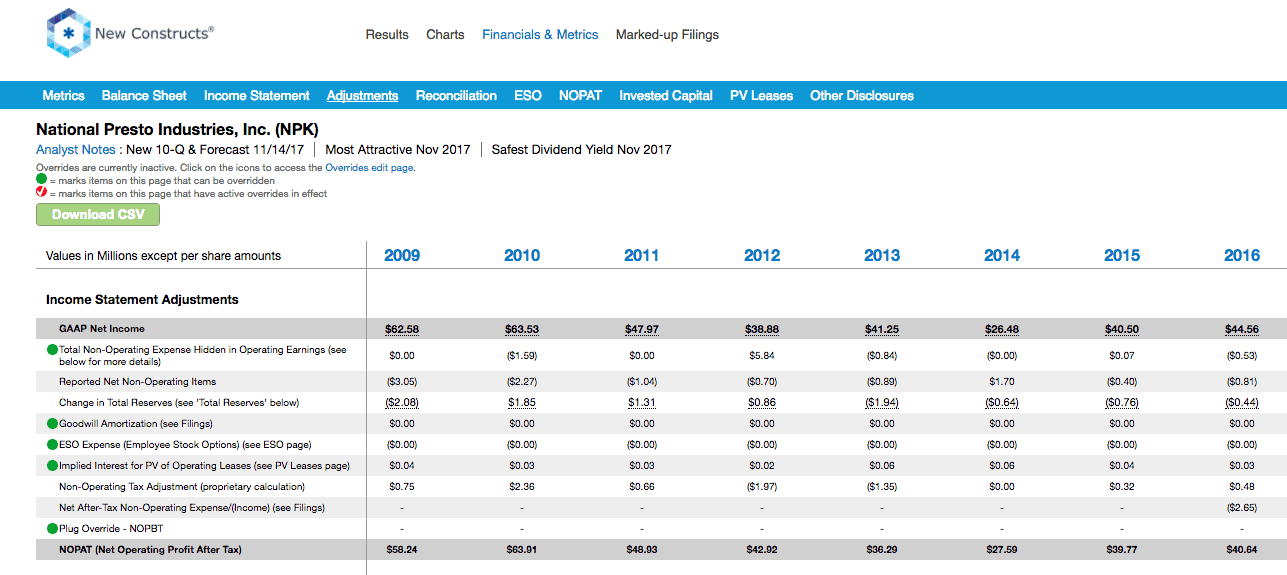
Task: Switch to the Reconciliation tab
Action: tap(456, 96)
